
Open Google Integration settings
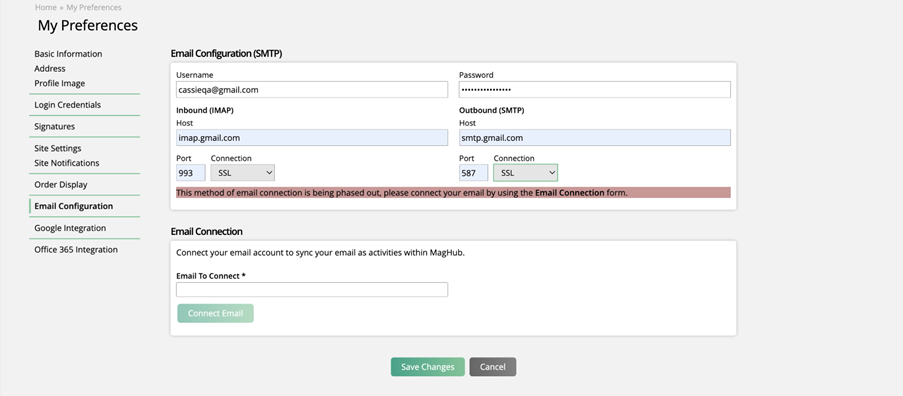tap(70, 228)
